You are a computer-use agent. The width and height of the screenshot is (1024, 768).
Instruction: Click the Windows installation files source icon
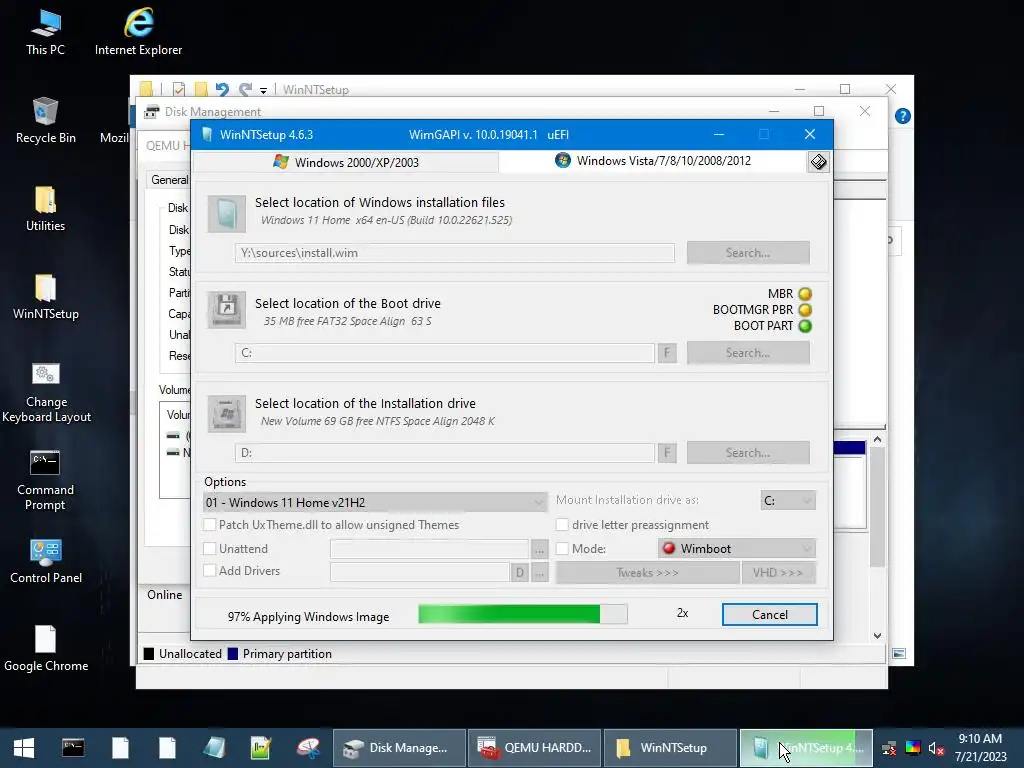(x=227, y=214)
